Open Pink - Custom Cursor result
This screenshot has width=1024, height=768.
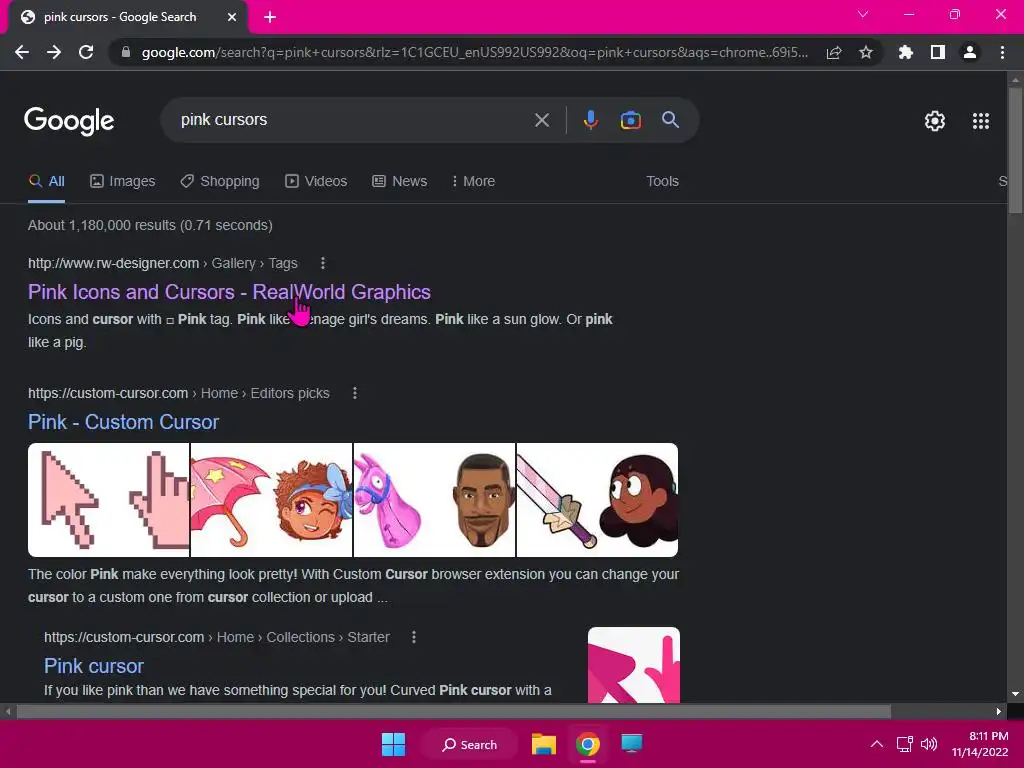pyautogui.click(x=123, y=422)
